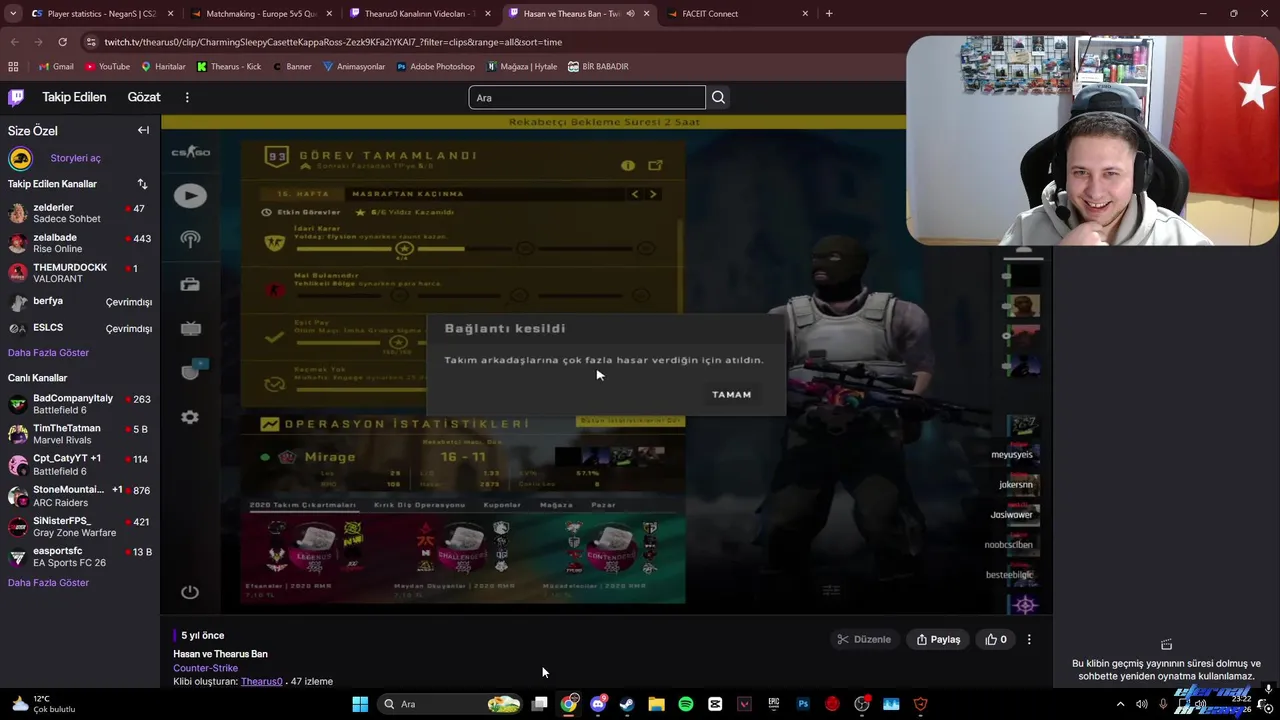Open the Valorant icon in the taskbar
1280x720 pixels.
click(744, 704)
